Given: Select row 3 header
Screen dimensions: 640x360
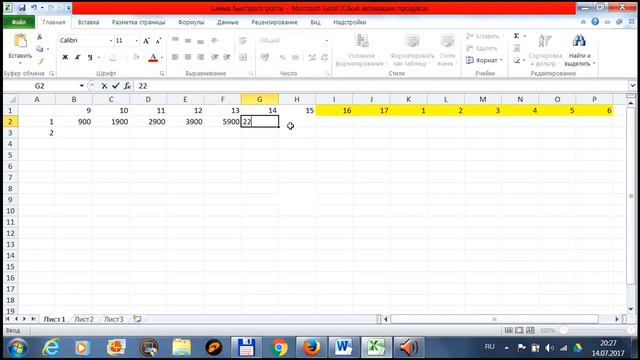Looking at the screenshot, I should [10, 133].
